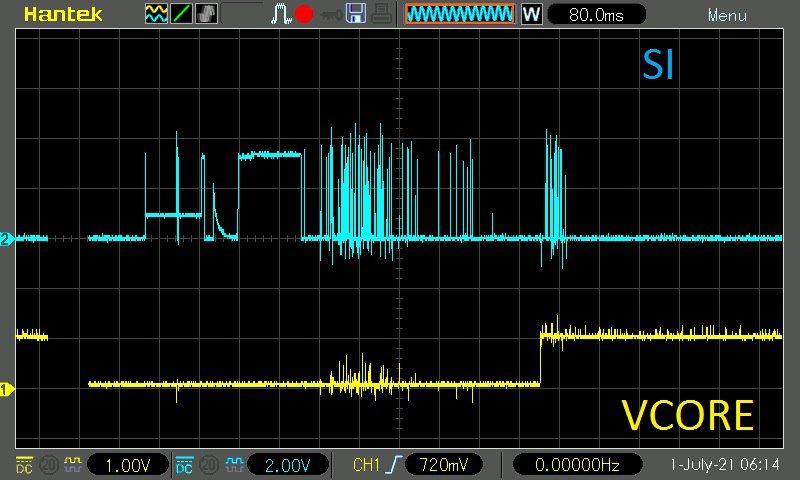Click the cyan CH2 DC coupling icon
Screen dimensions: 800x480
click(x=184, y=465)
